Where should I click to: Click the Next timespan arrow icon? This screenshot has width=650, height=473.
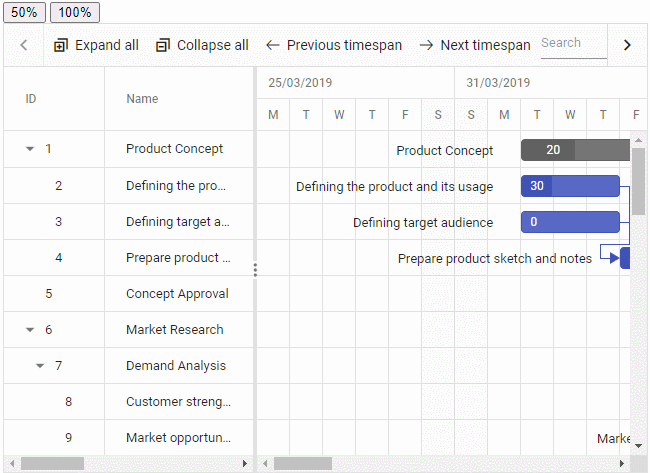tap(426, 45)
